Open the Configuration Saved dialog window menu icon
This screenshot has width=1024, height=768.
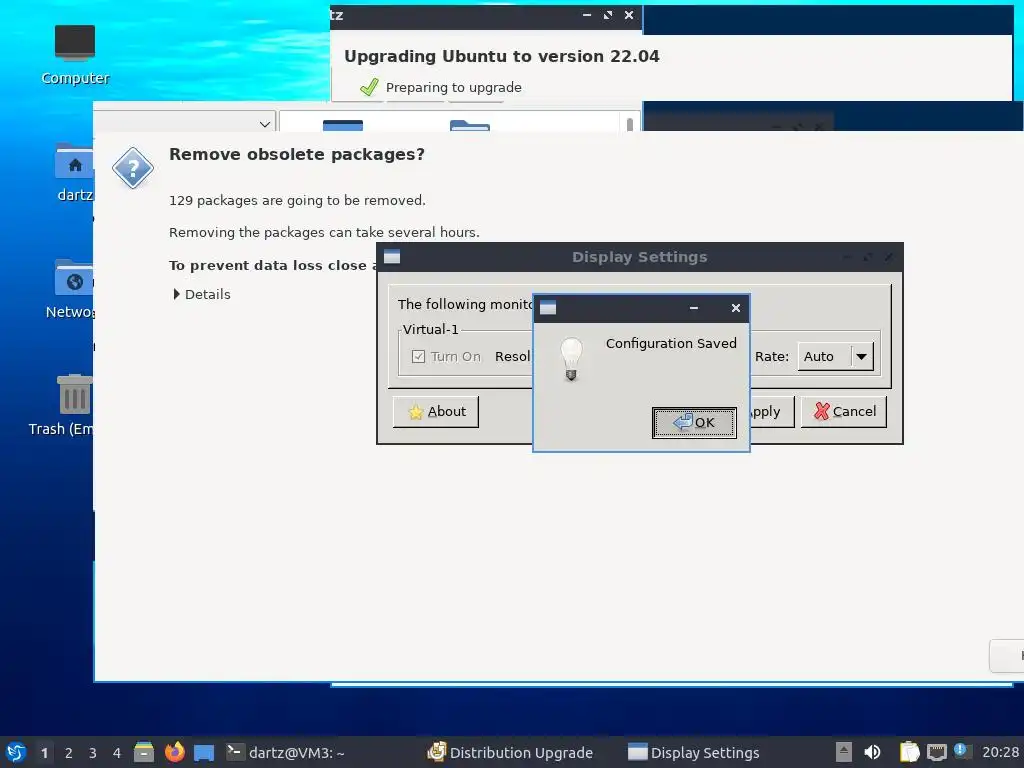point(548,308)
